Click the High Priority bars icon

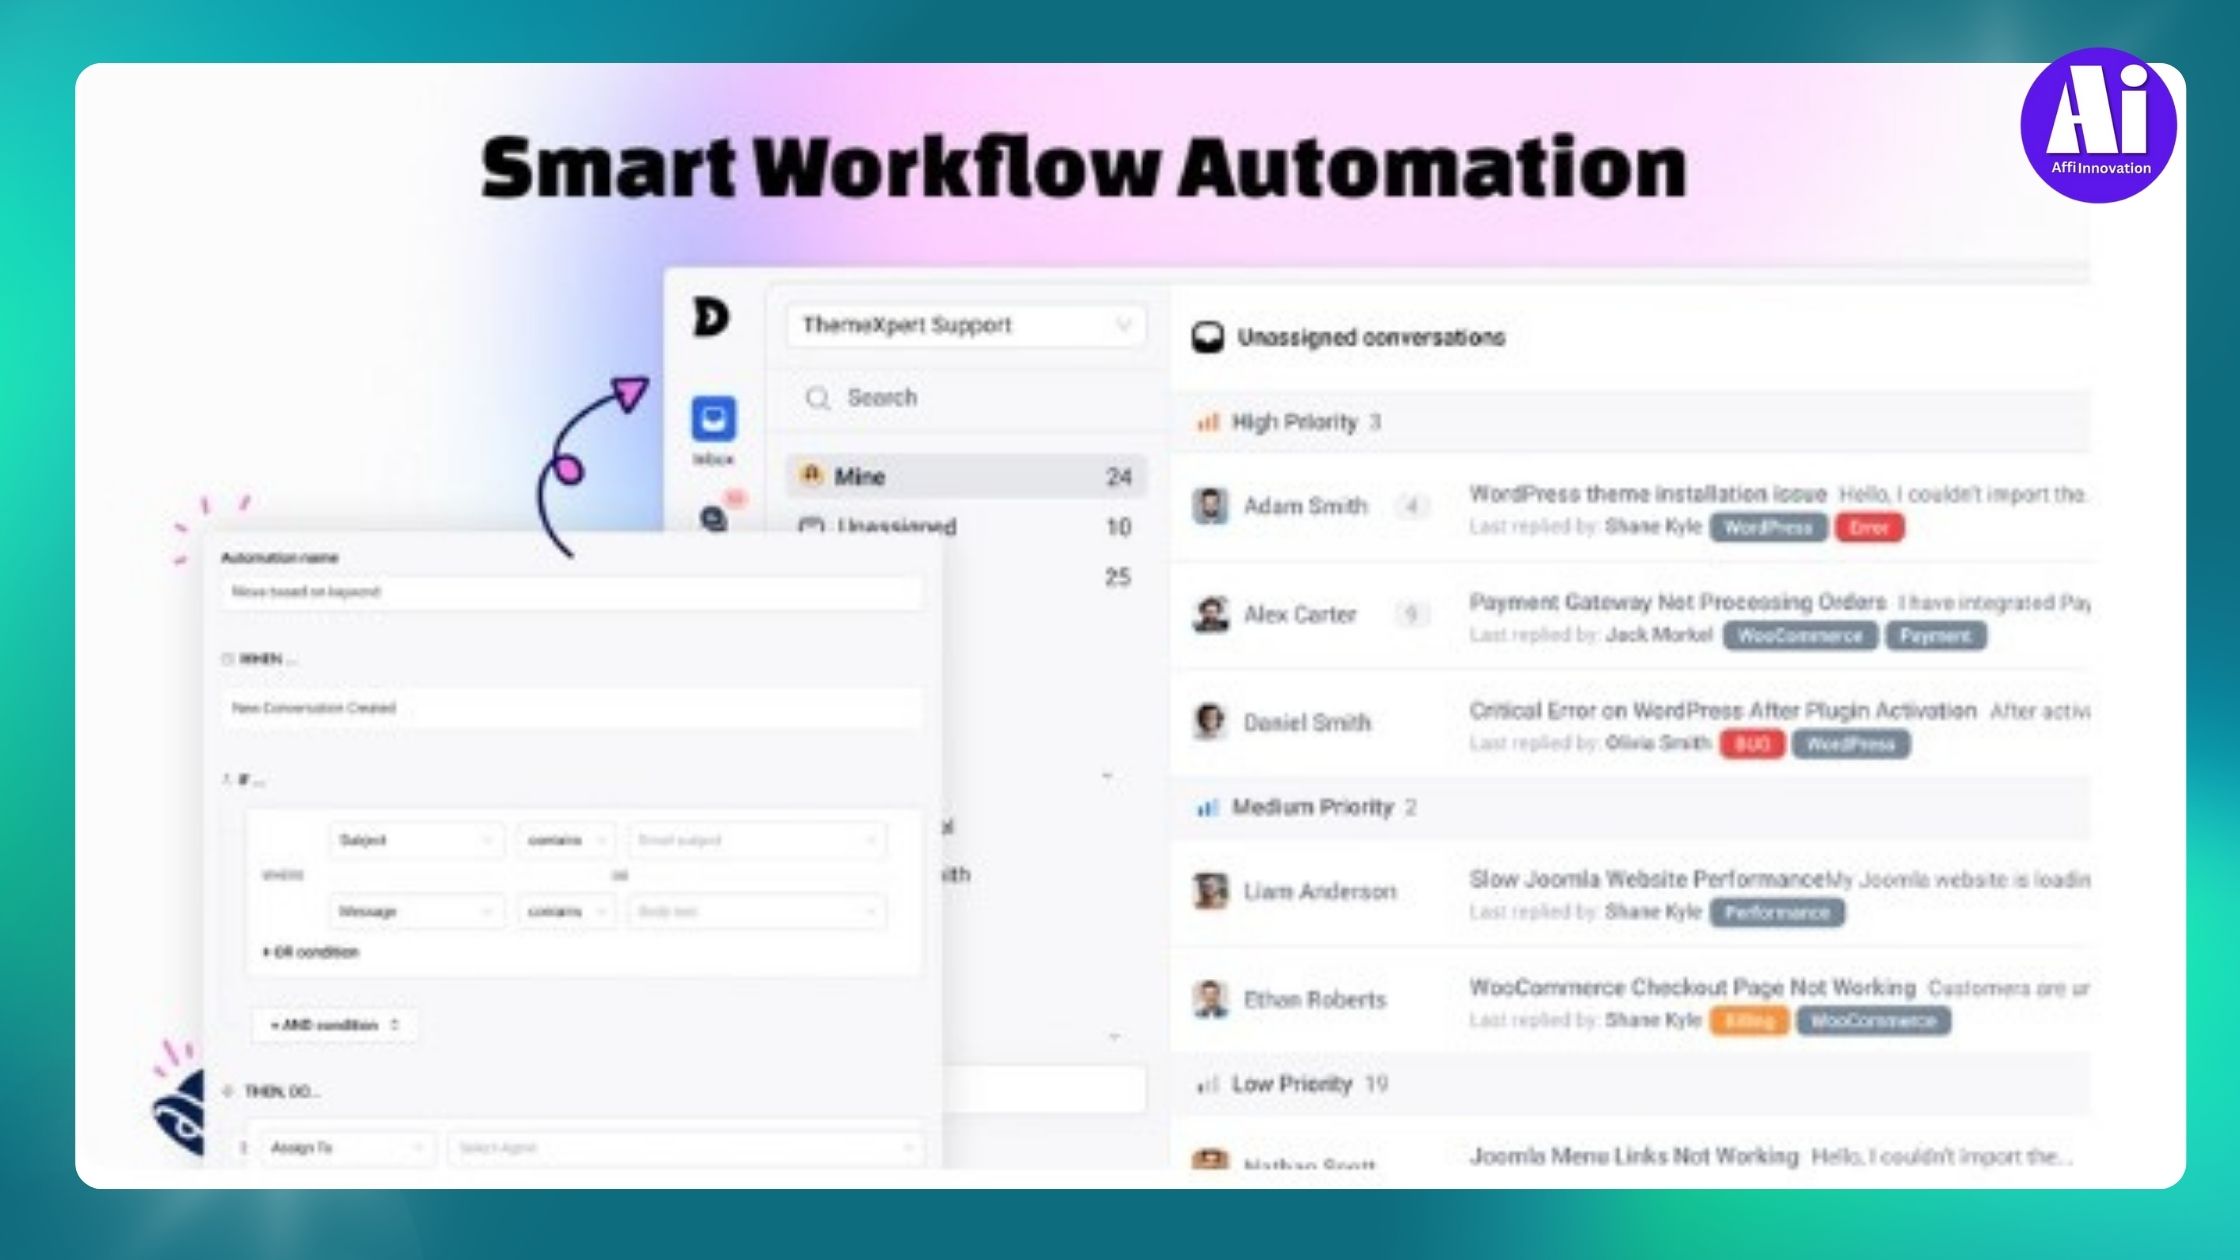coord(1208,422)
